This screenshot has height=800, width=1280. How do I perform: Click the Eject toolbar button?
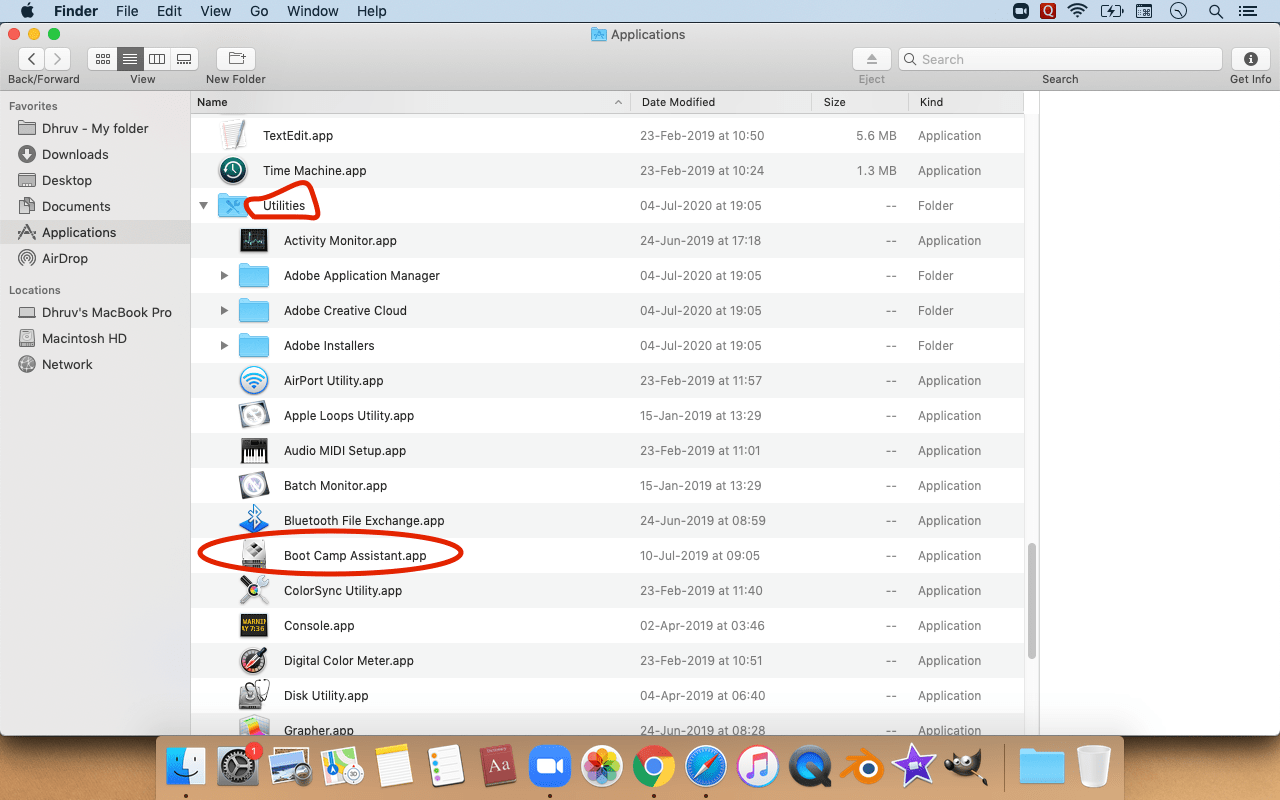coord(872,59)
